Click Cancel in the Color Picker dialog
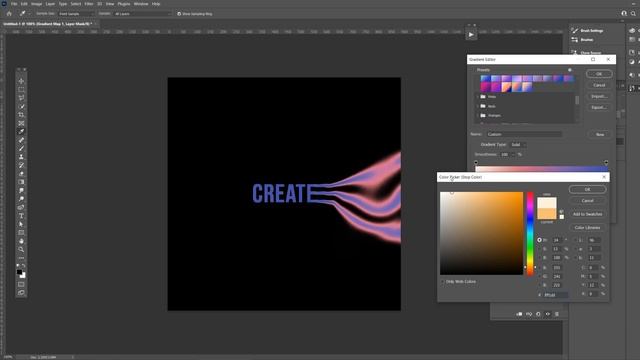Screen dimensions: 640x360 tap(587, 201)
